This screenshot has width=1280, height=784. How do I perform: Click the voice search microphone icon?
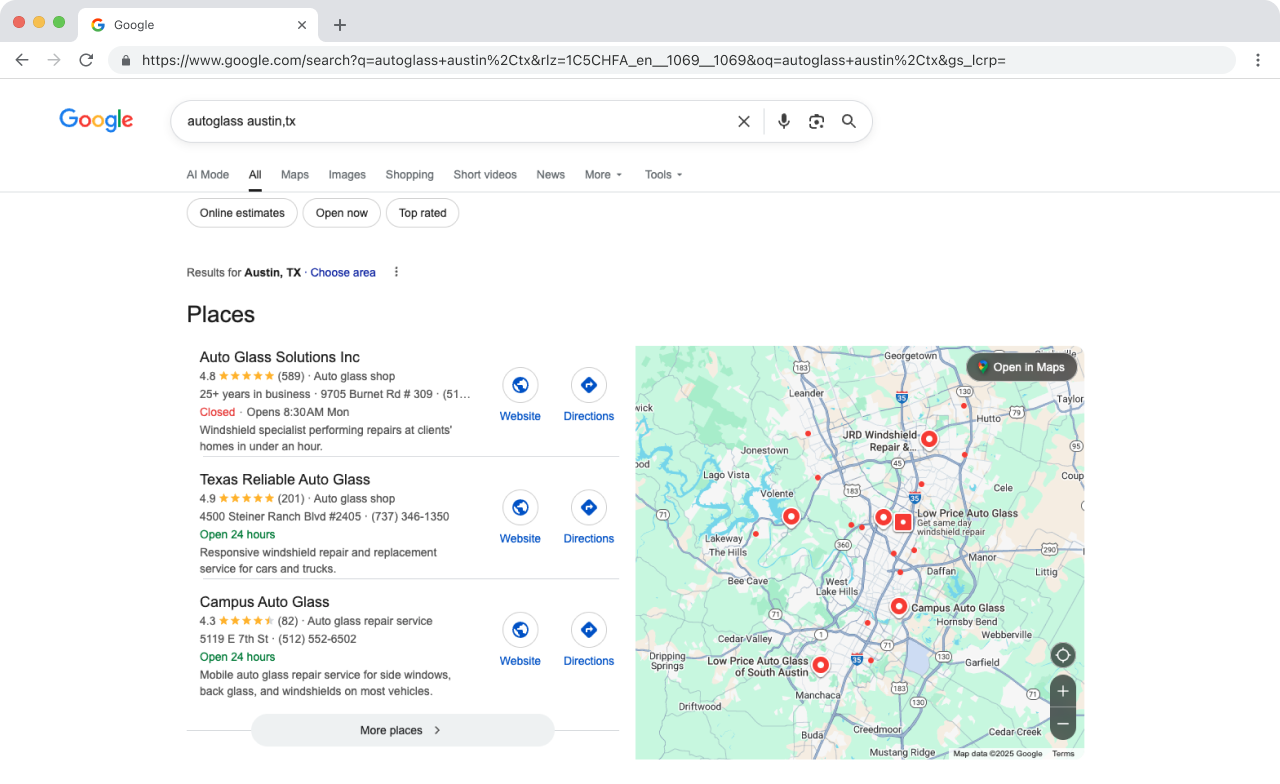click(x=784, y=121)
